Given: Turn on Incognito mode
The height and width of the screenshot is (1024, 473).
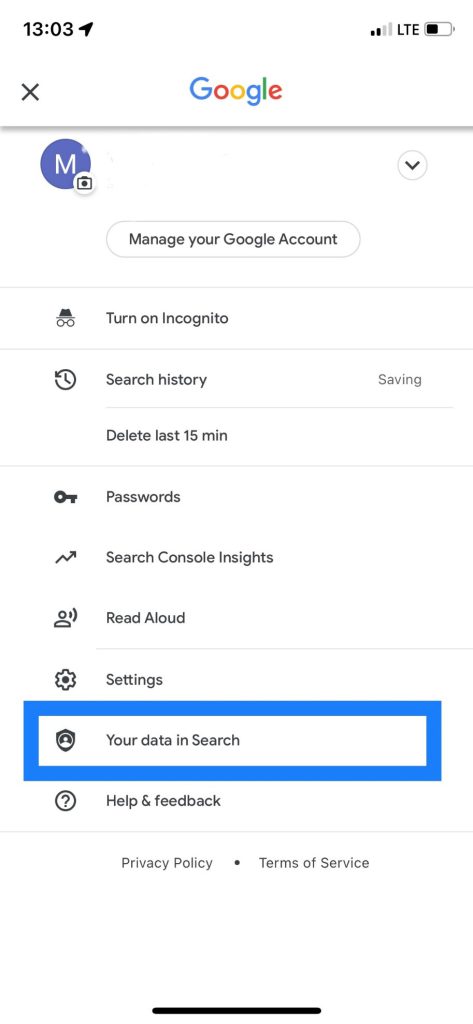Looking at the screenshot, I should [x=236, y=319].
